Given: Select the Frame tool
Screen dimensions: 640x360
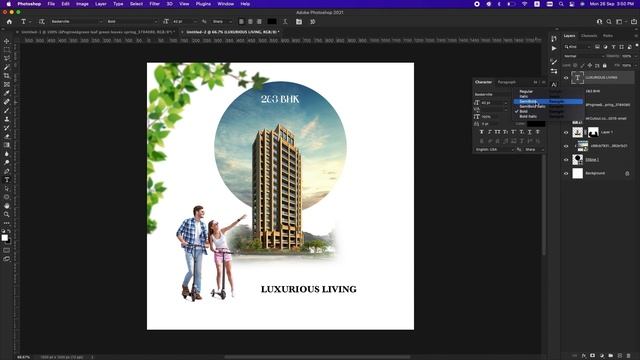Looking at the screenshot, I should coord(7,84).
